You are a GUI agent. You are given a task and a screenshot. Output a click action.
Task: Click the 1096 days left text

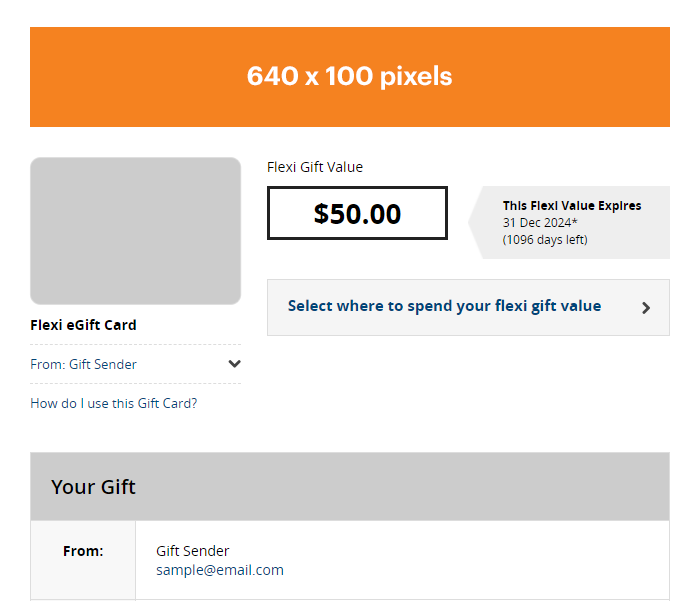pyautogui.click(x=545, y=240)
